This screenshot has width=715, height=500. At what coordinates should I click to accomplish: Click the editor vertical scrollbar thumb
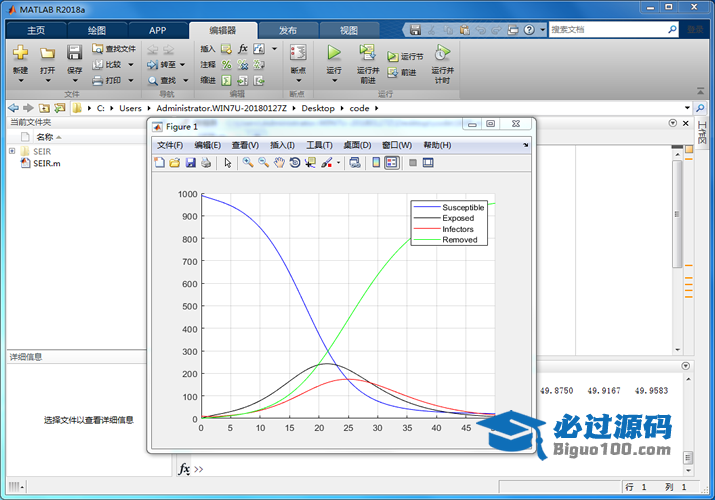[x=677, y=214]
